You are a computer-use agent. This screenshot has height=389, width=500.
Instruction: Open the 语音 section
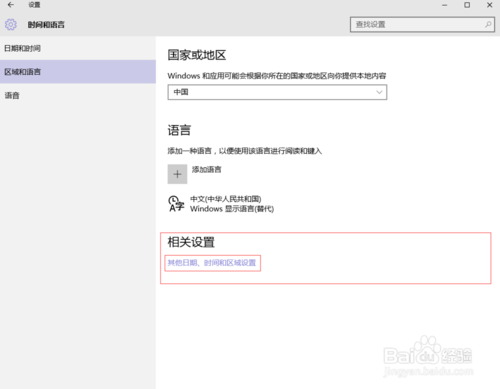coord(78,96)
